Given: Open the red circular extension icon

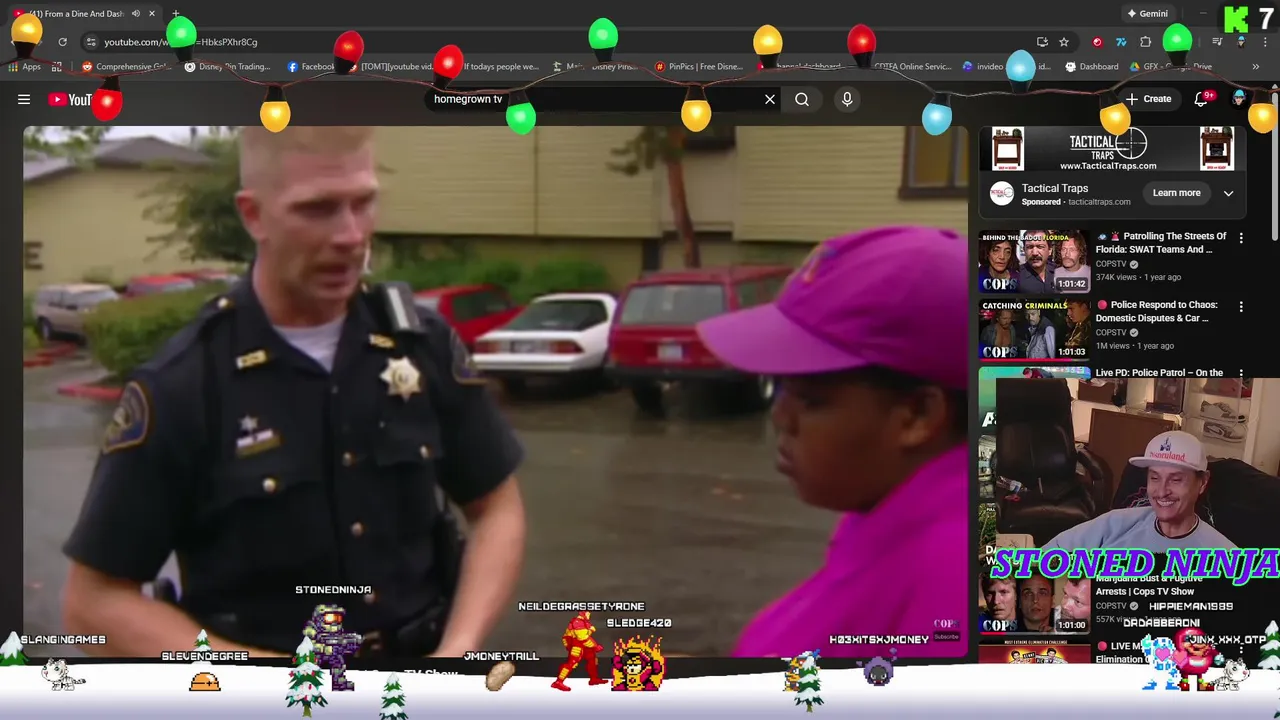Looking at the screenshot, I should [x=1097, y=42].
